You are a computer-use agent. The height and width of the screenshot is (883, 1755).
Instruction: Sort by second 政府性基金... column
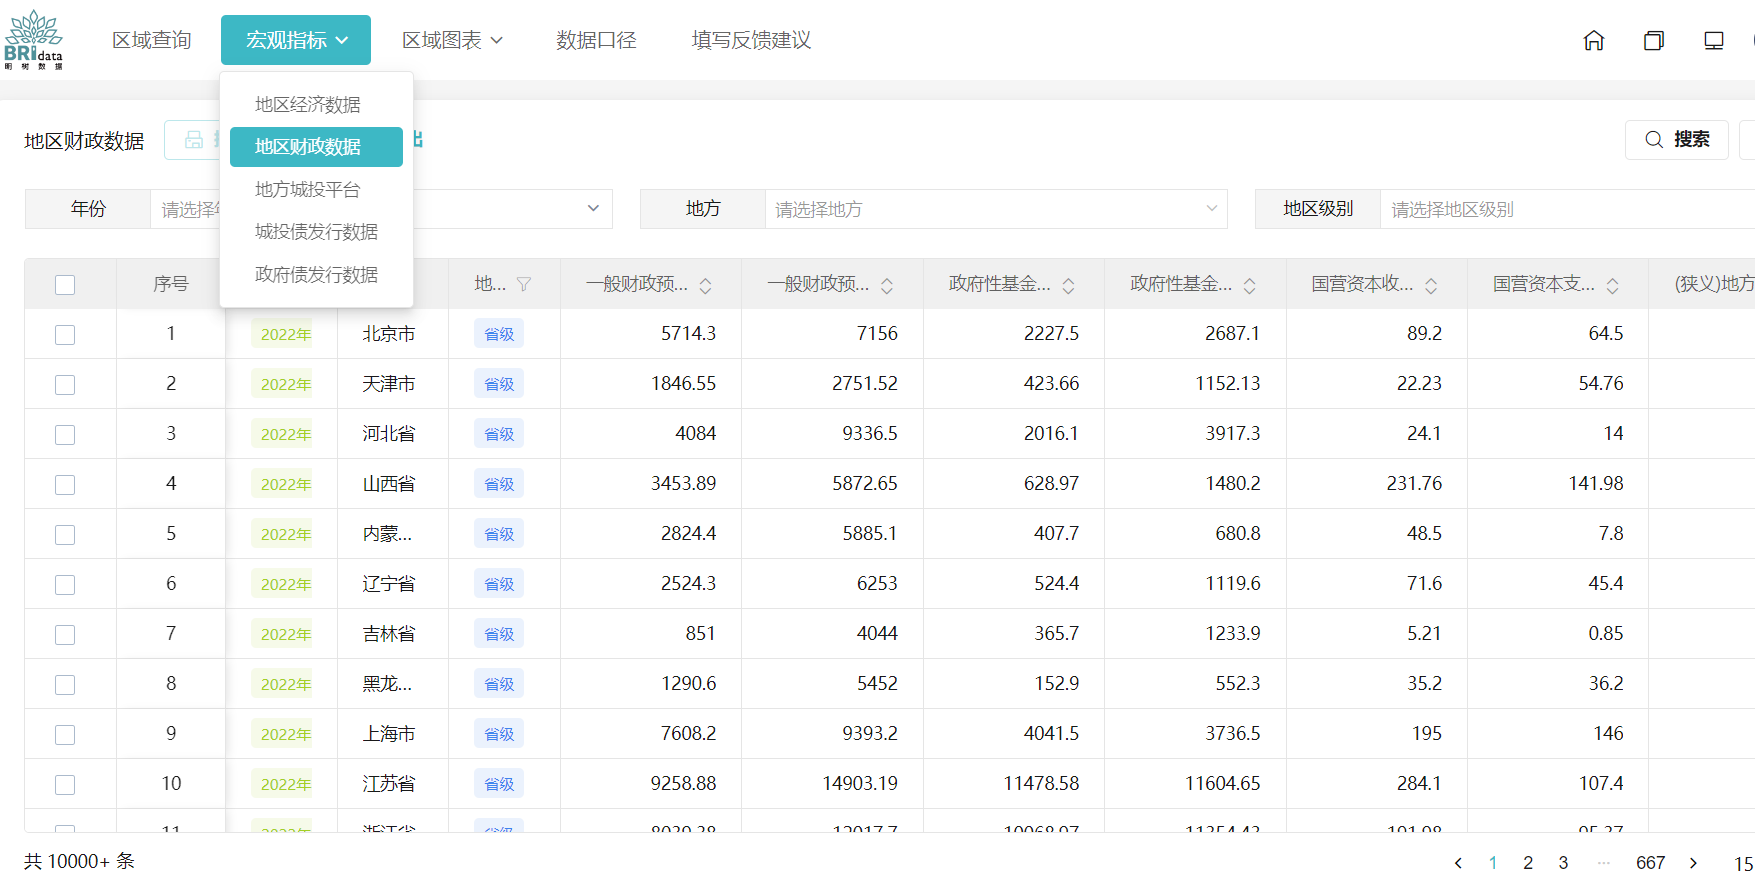coord(1250,285)
